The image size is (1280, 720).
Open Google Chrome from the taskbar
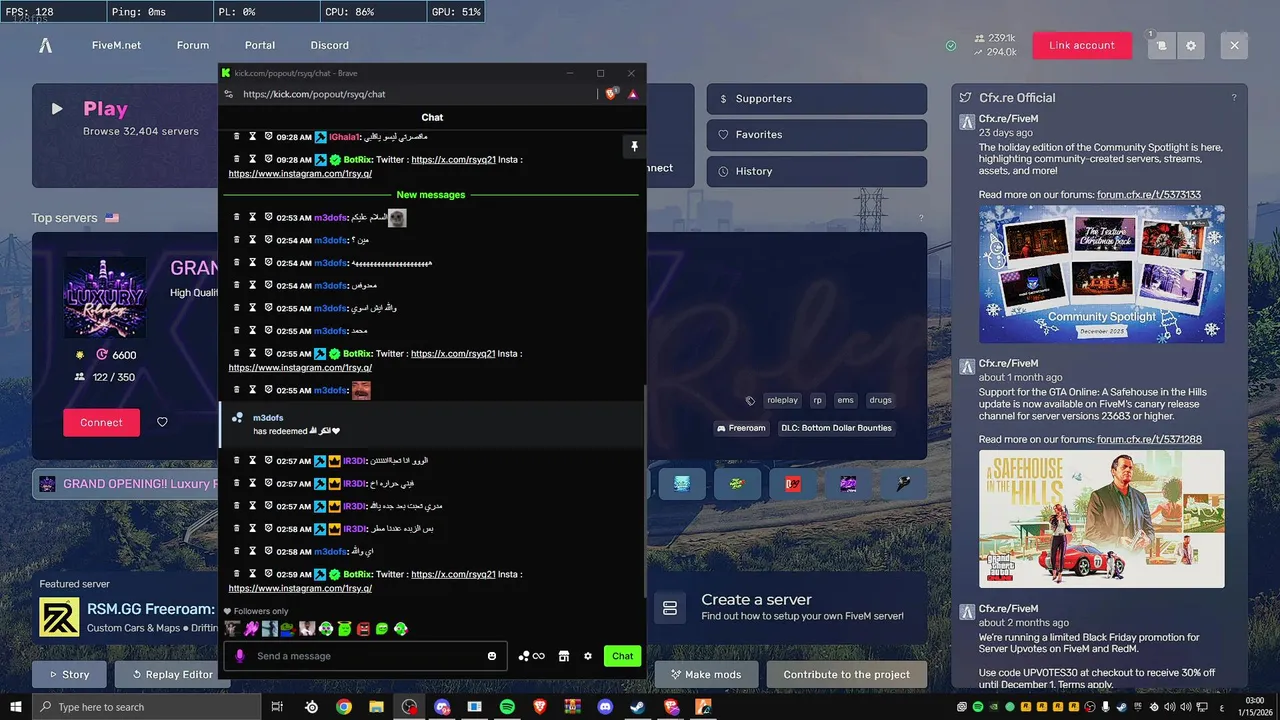click(344, 706)
